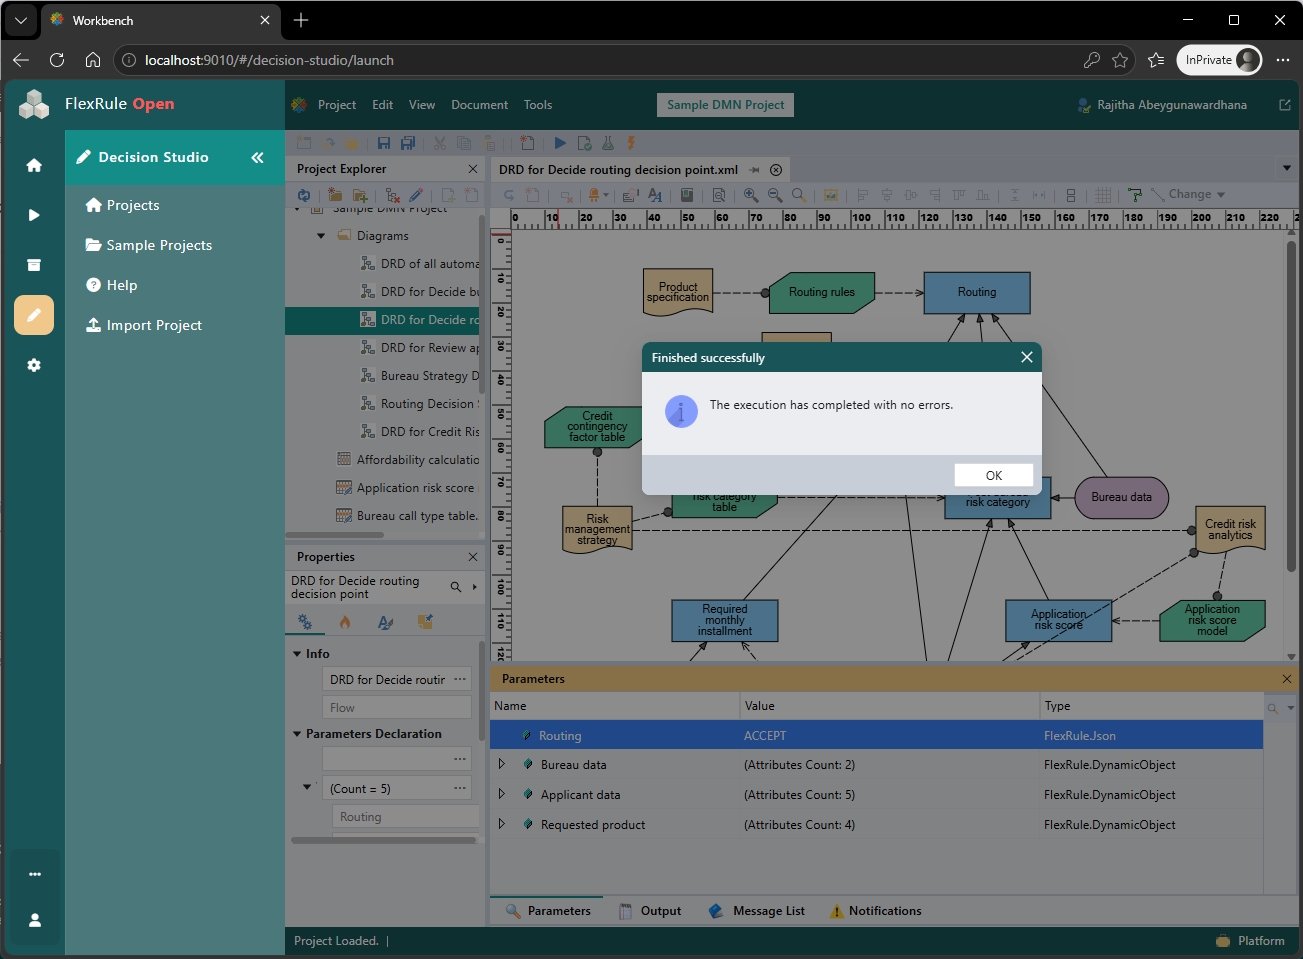Viewport: 1303px width, 959px height.
Task: Collapse the Diagrams folder in Project Explorer
Action: (321, 236)
